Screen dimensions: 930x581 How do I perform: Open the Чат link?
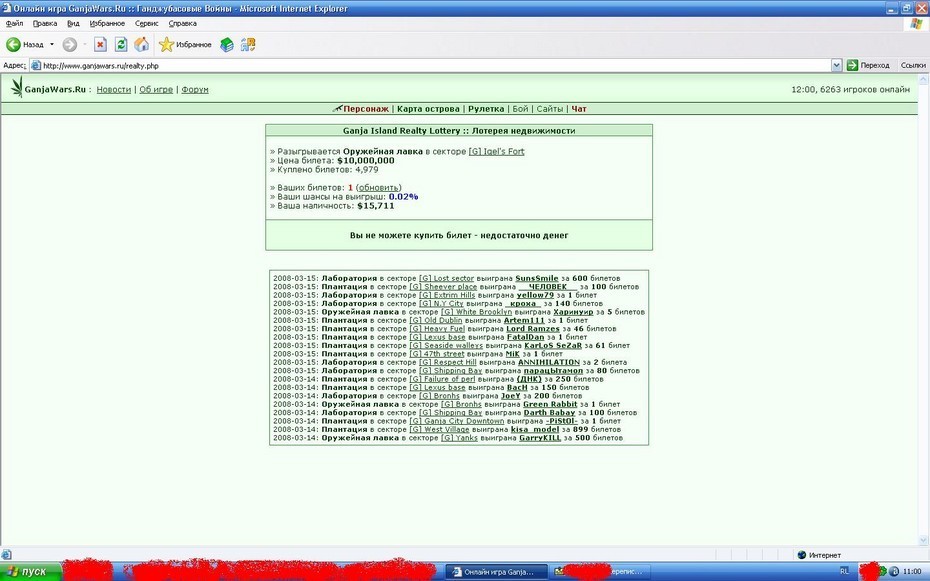pos(579,109)
